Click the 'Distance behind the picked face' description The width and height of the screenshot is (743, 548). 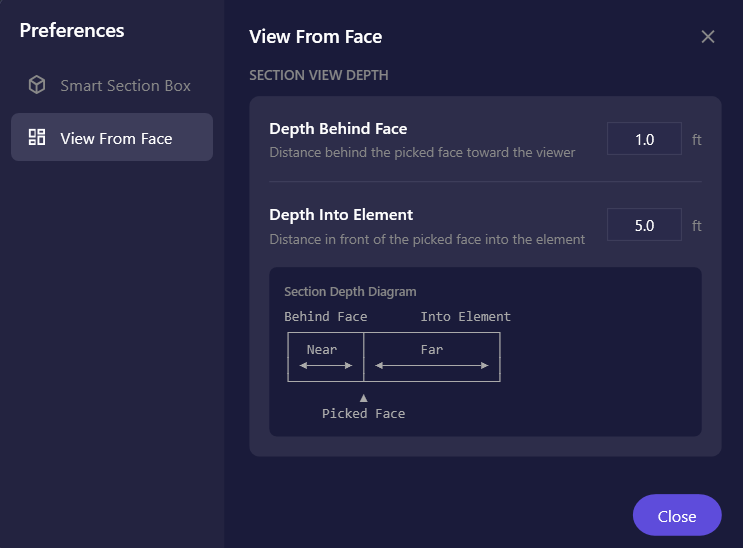(x=422, y=152)
